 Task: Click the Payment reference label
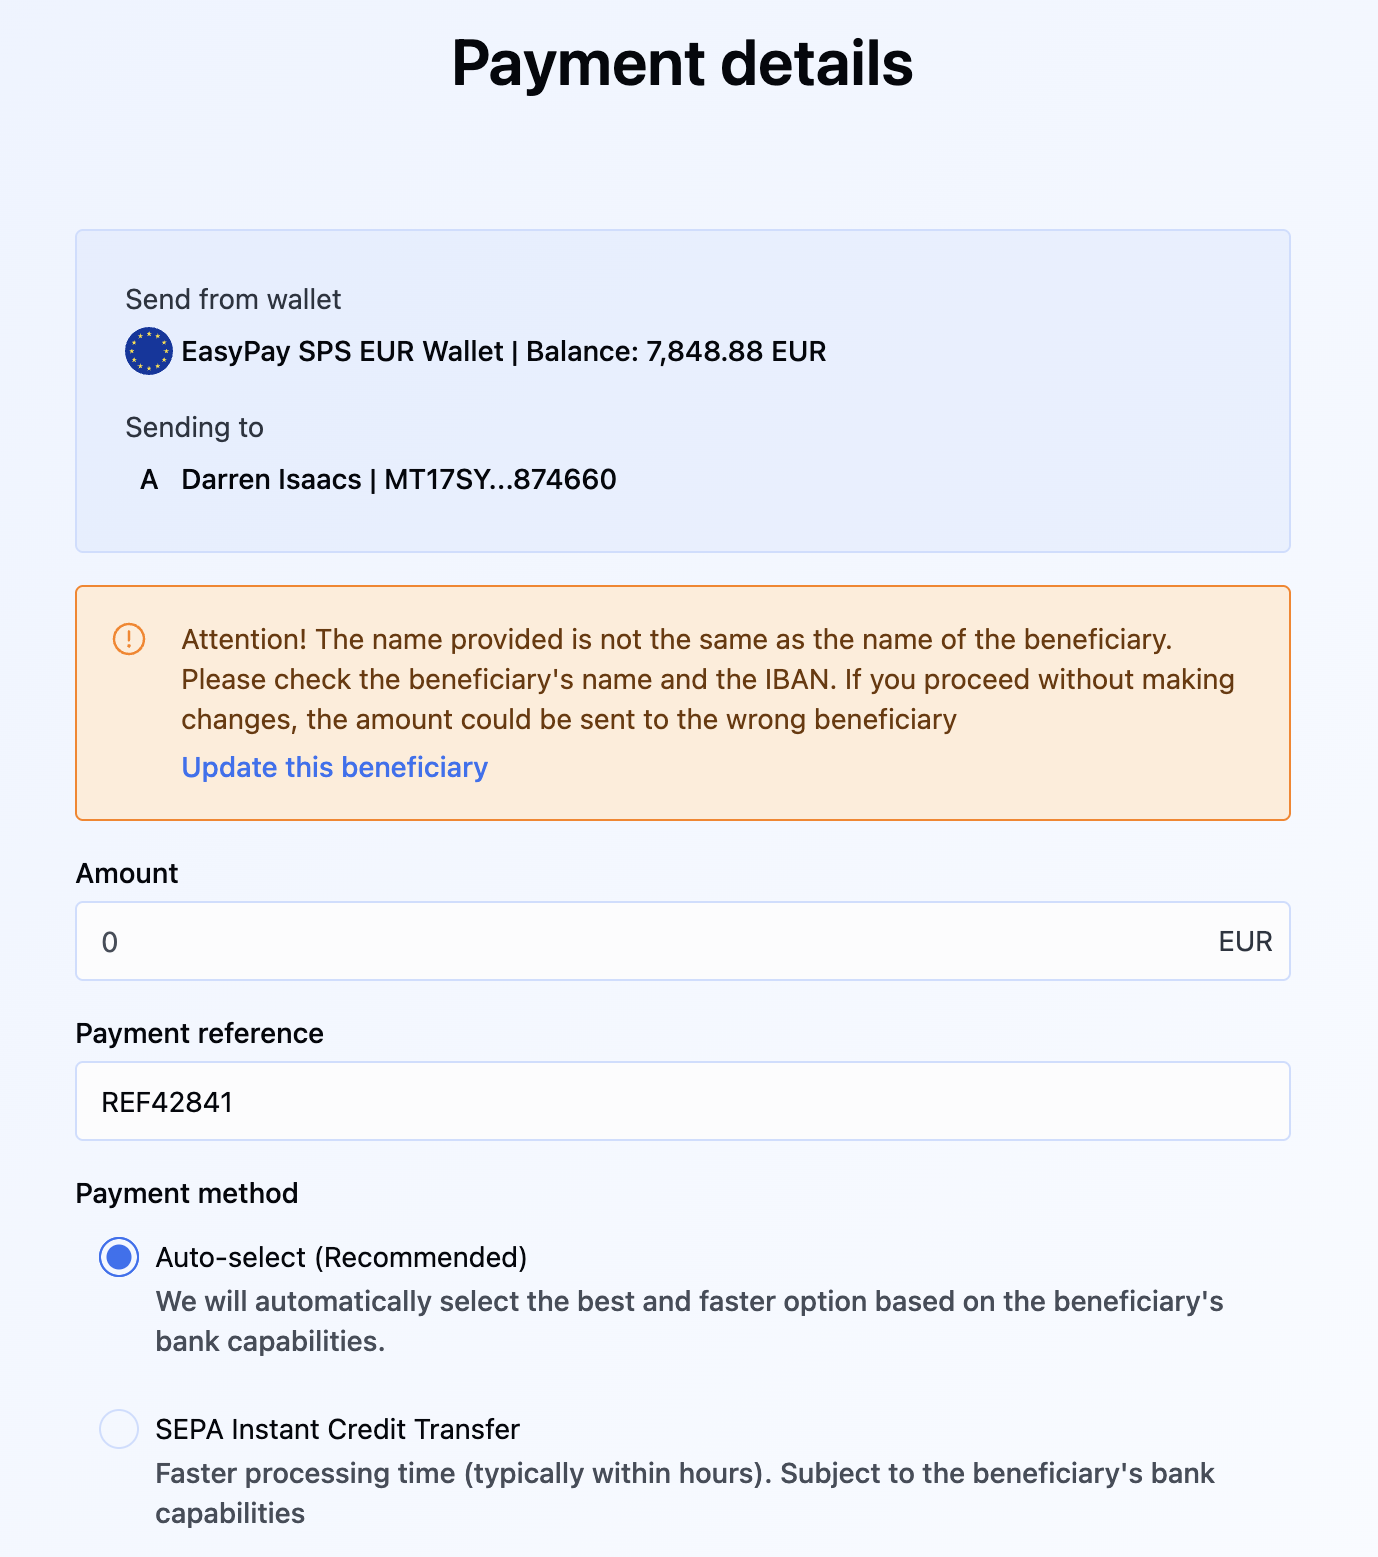click(199, 1033)
